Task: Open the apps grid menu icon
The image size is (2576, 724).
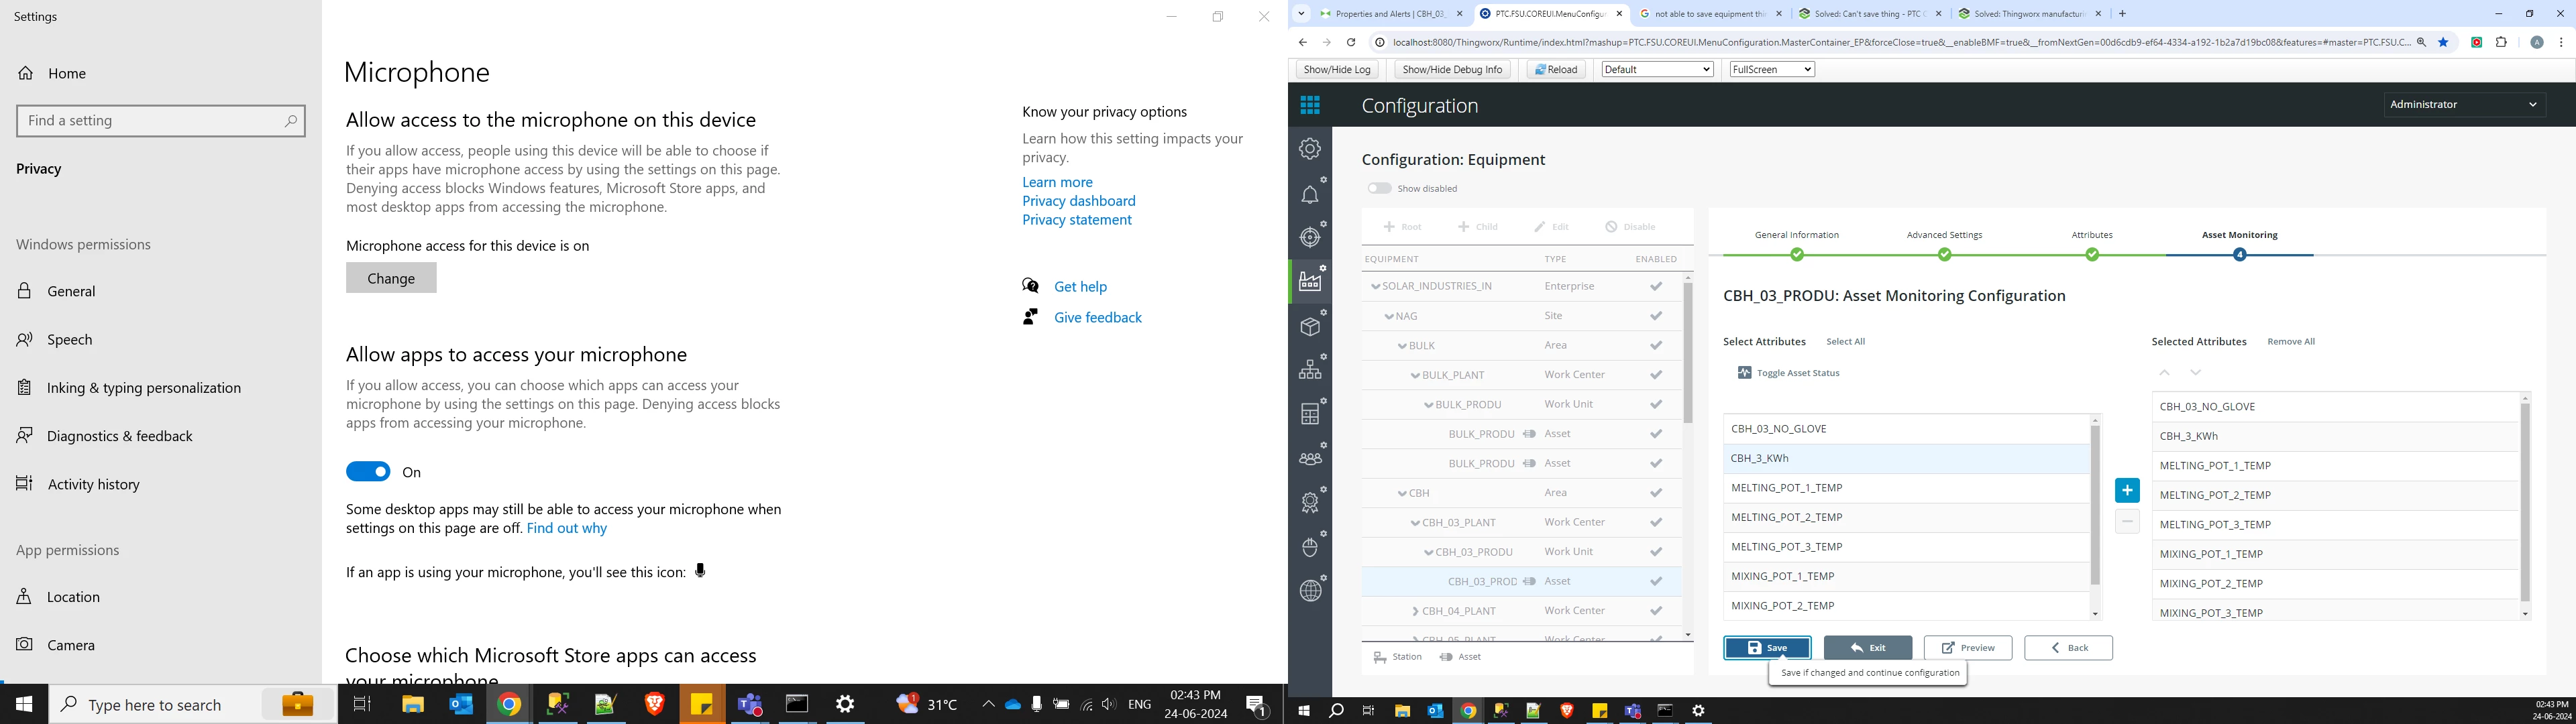Action: pyautogui.click(x=1310, y=105)
